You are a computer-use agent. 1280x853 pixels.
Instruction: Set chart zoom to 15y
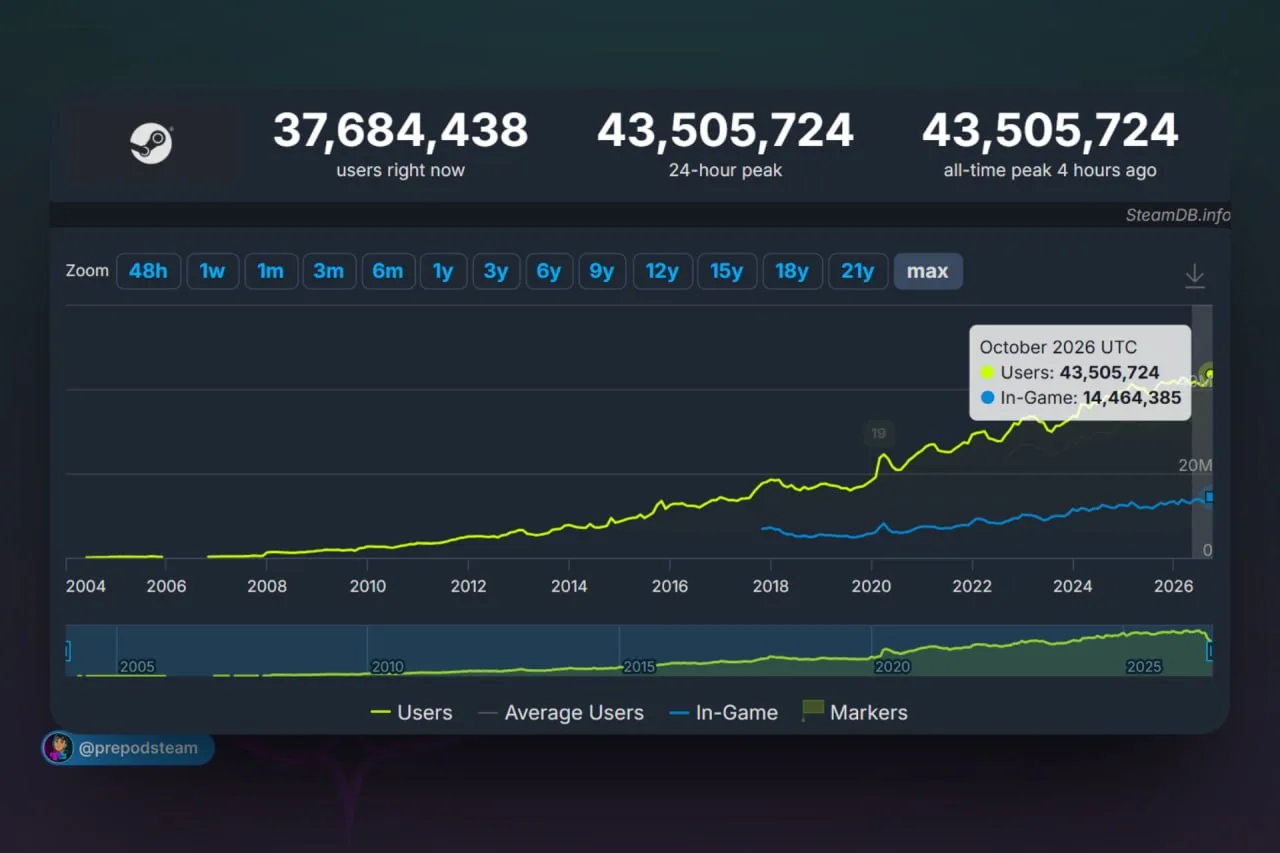727,271
